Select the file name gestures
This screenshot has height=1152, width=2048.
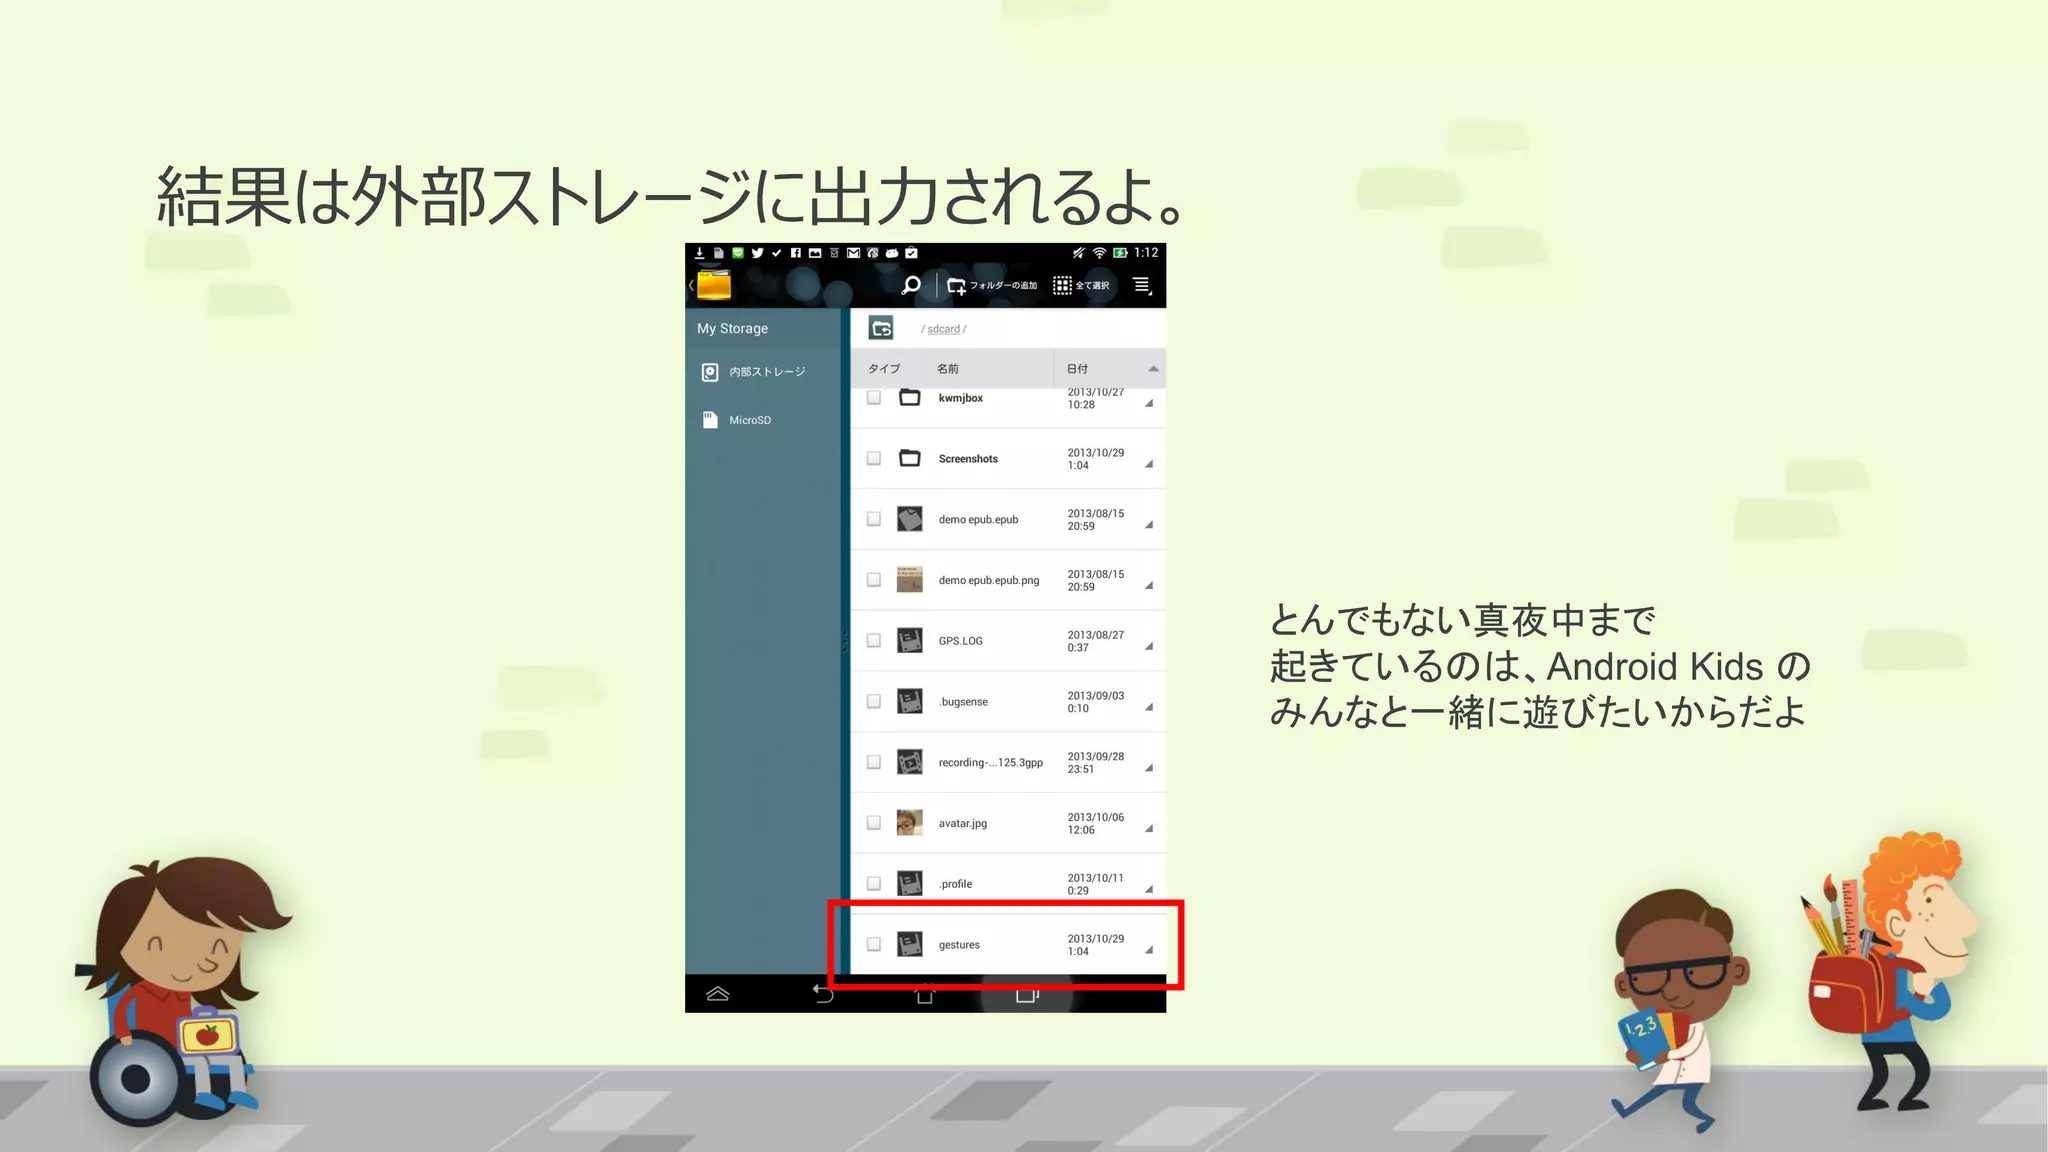point(959,945)
